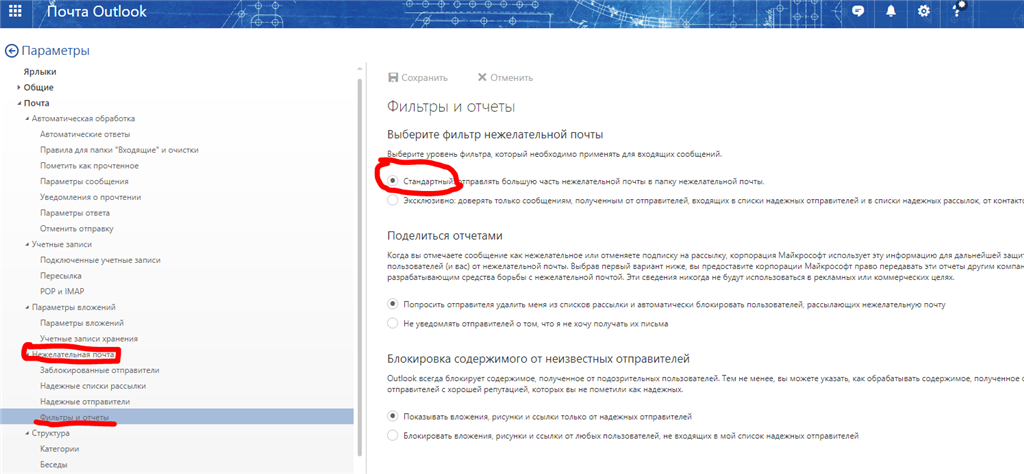Click the Сохранить button label
Viewport: 1024px width, 474px height.
(424, 78)
